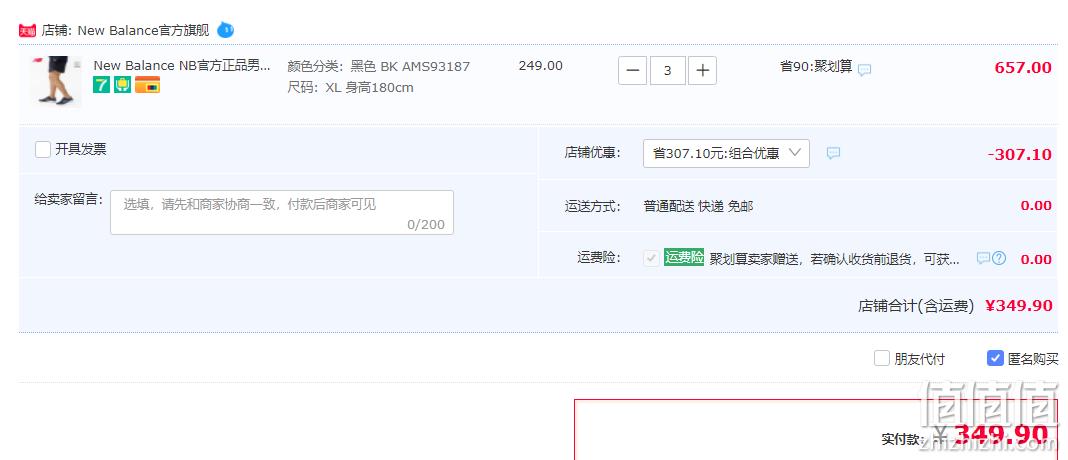Image resolution: width=1068 pixels, height=460 pixels.
Task: Click the 普通配送 快递 免邮 shipping text
Action: click(x=698, y=206)
